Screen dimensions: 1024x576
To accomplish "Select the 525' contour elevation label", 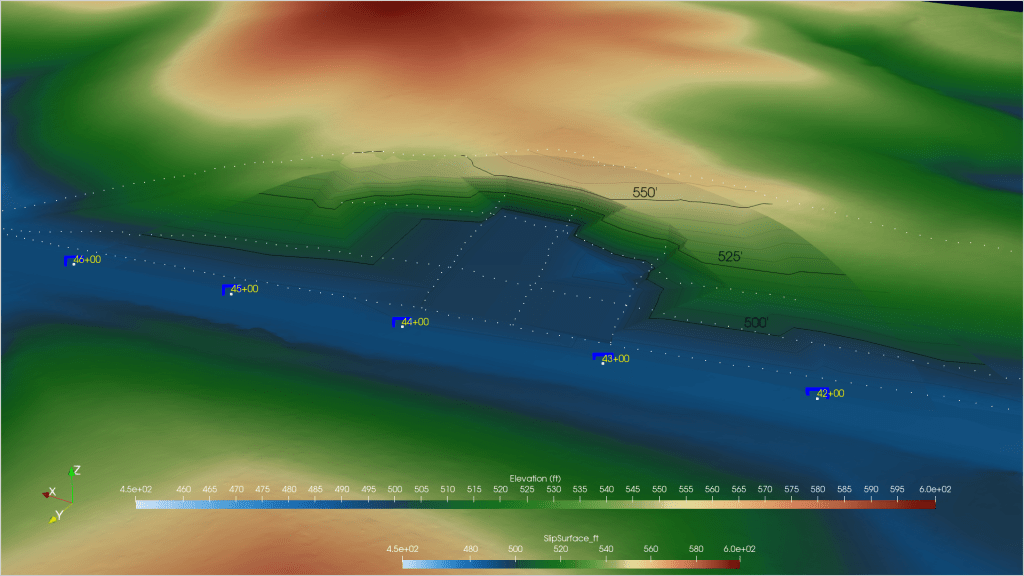I will (730, 257).
